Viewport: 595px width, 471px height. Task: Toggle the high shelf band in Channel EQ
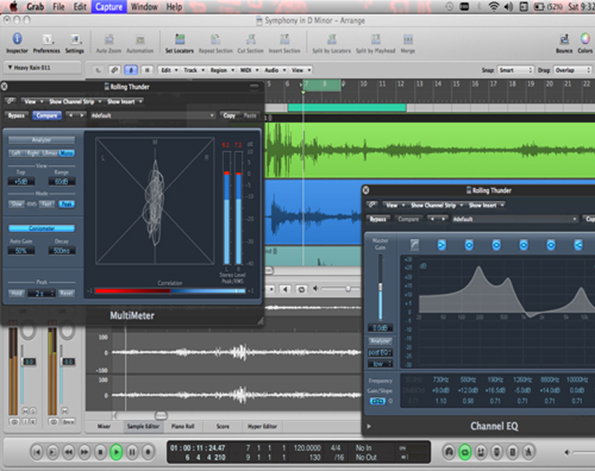point(578,245)
